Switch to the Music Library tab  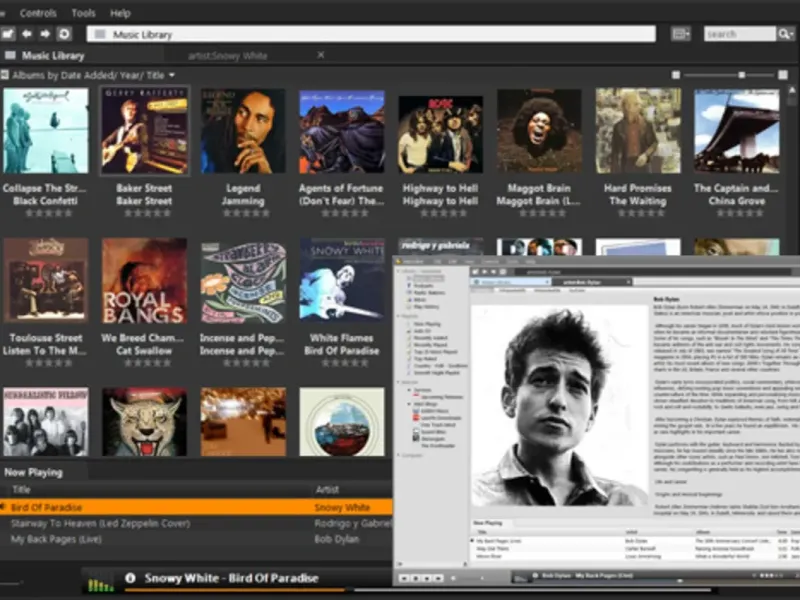click(x=53, y=56)
